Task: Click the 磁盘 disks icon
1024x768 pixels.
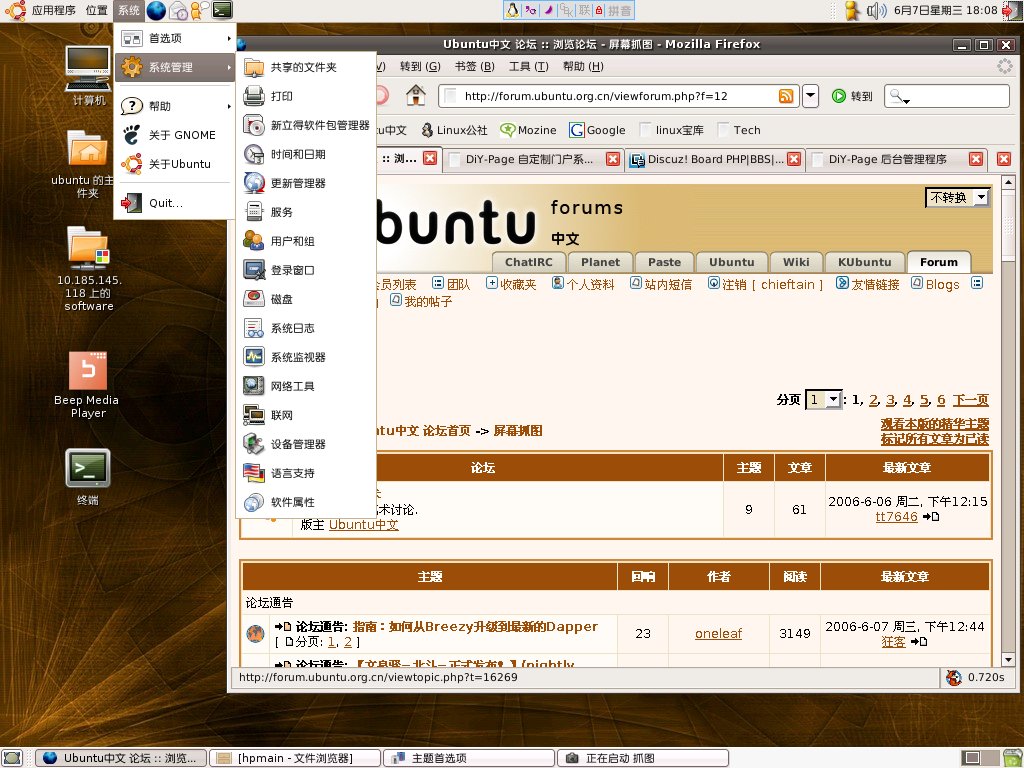Action: [x=253, y=299]
